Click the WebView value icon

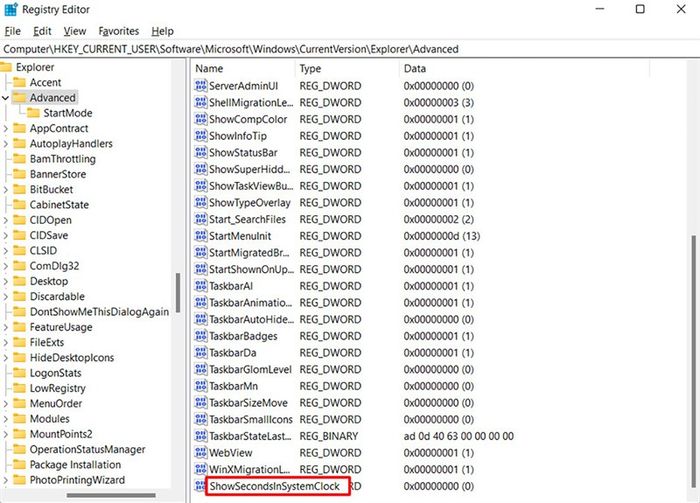point(201,453)
